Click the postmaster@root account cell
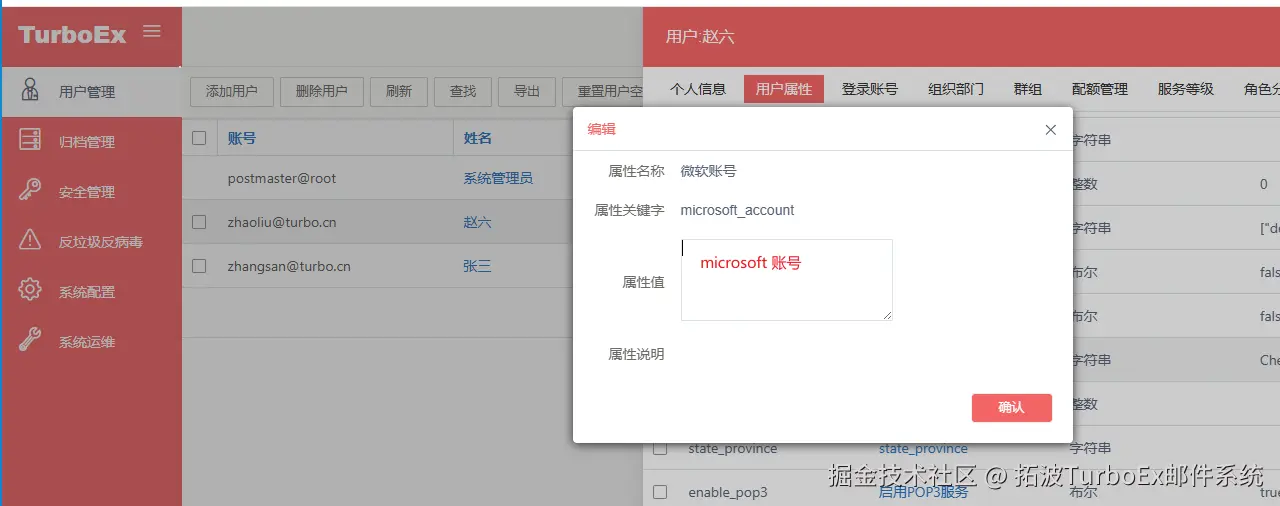Image resolution: width=1280 pixels, height=506 pixels. 282,178
